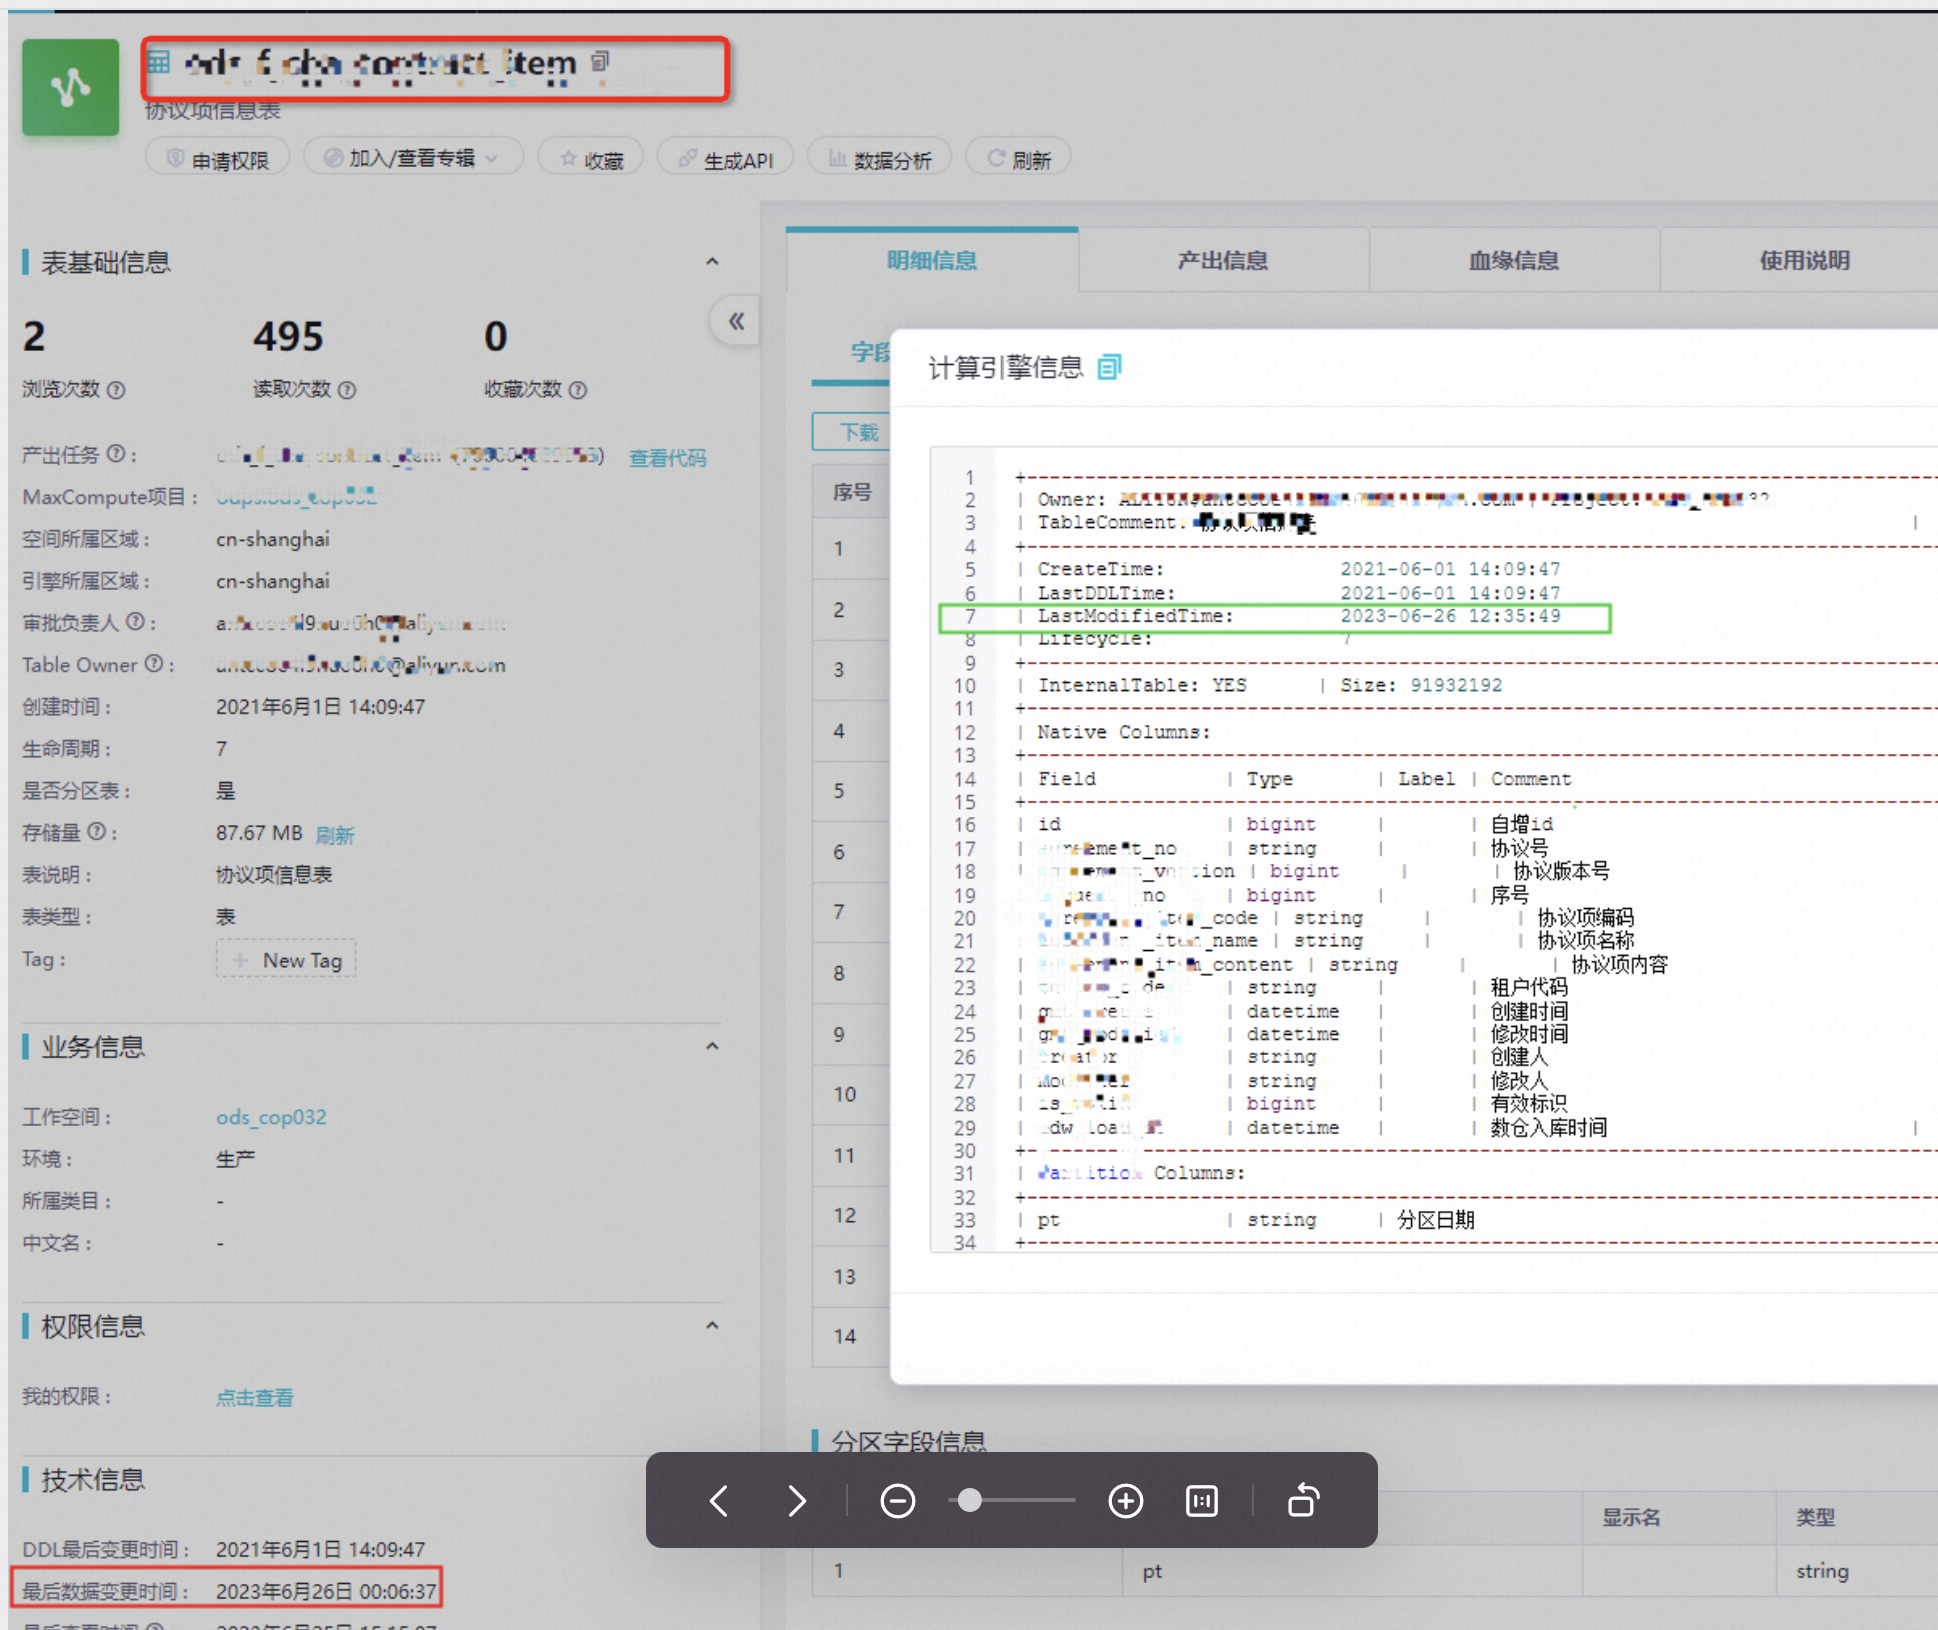Add a New Tag
The height and width of the screenshot is (1630, 1938).
pyautogui.click(x=287, y=960)
